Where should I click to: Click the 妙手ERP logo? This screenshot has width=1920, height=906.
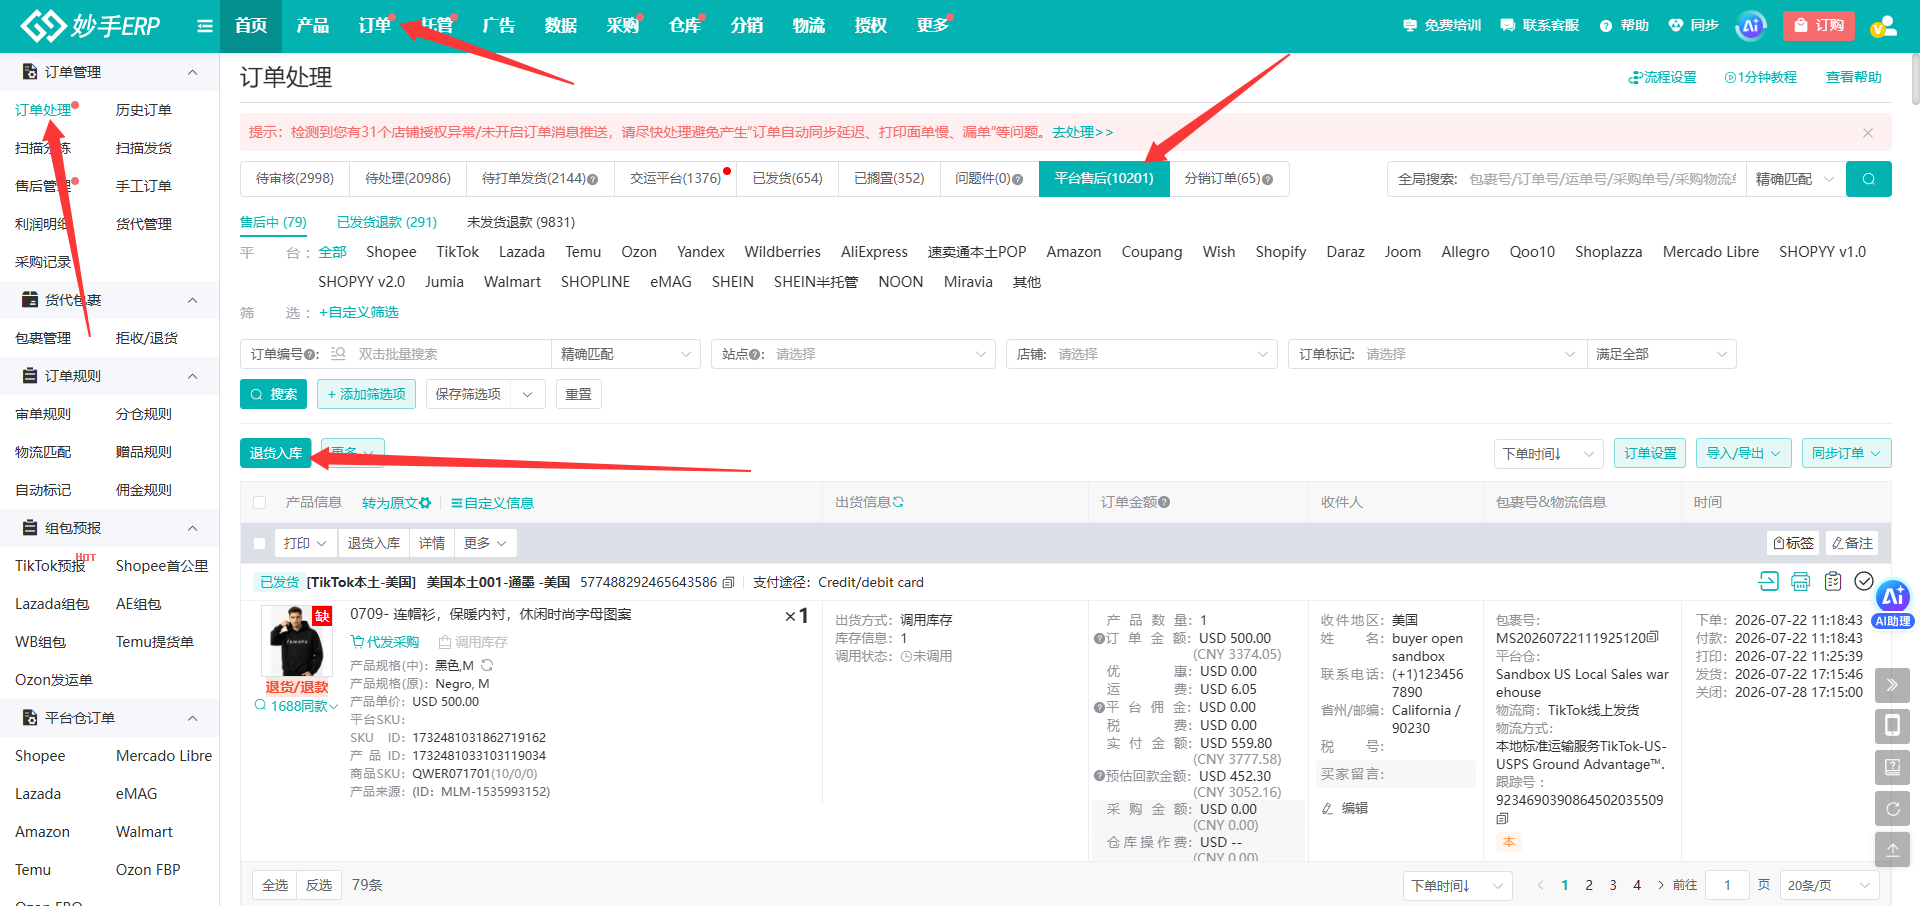(90, 26)
